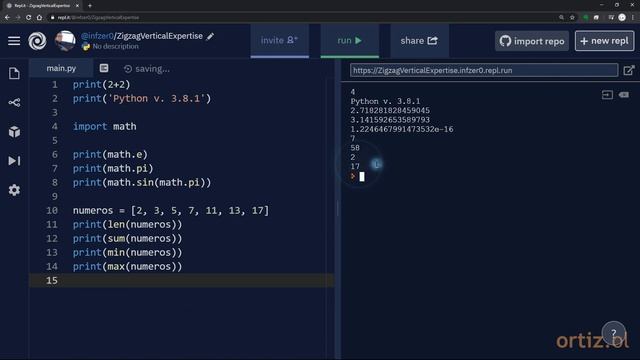Click console output 3.141592653589793
The height and width of the screenshot is (360, 640).
[x=390, y=120]
